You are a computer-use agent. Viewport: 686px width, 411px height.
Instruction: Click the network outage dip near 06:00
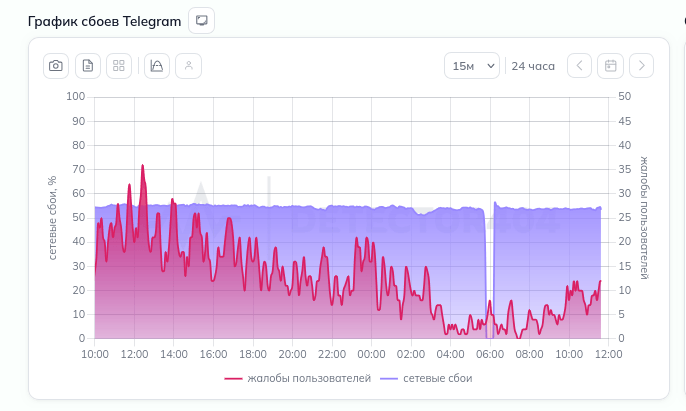pyautogui.click(x=489, y=320)
